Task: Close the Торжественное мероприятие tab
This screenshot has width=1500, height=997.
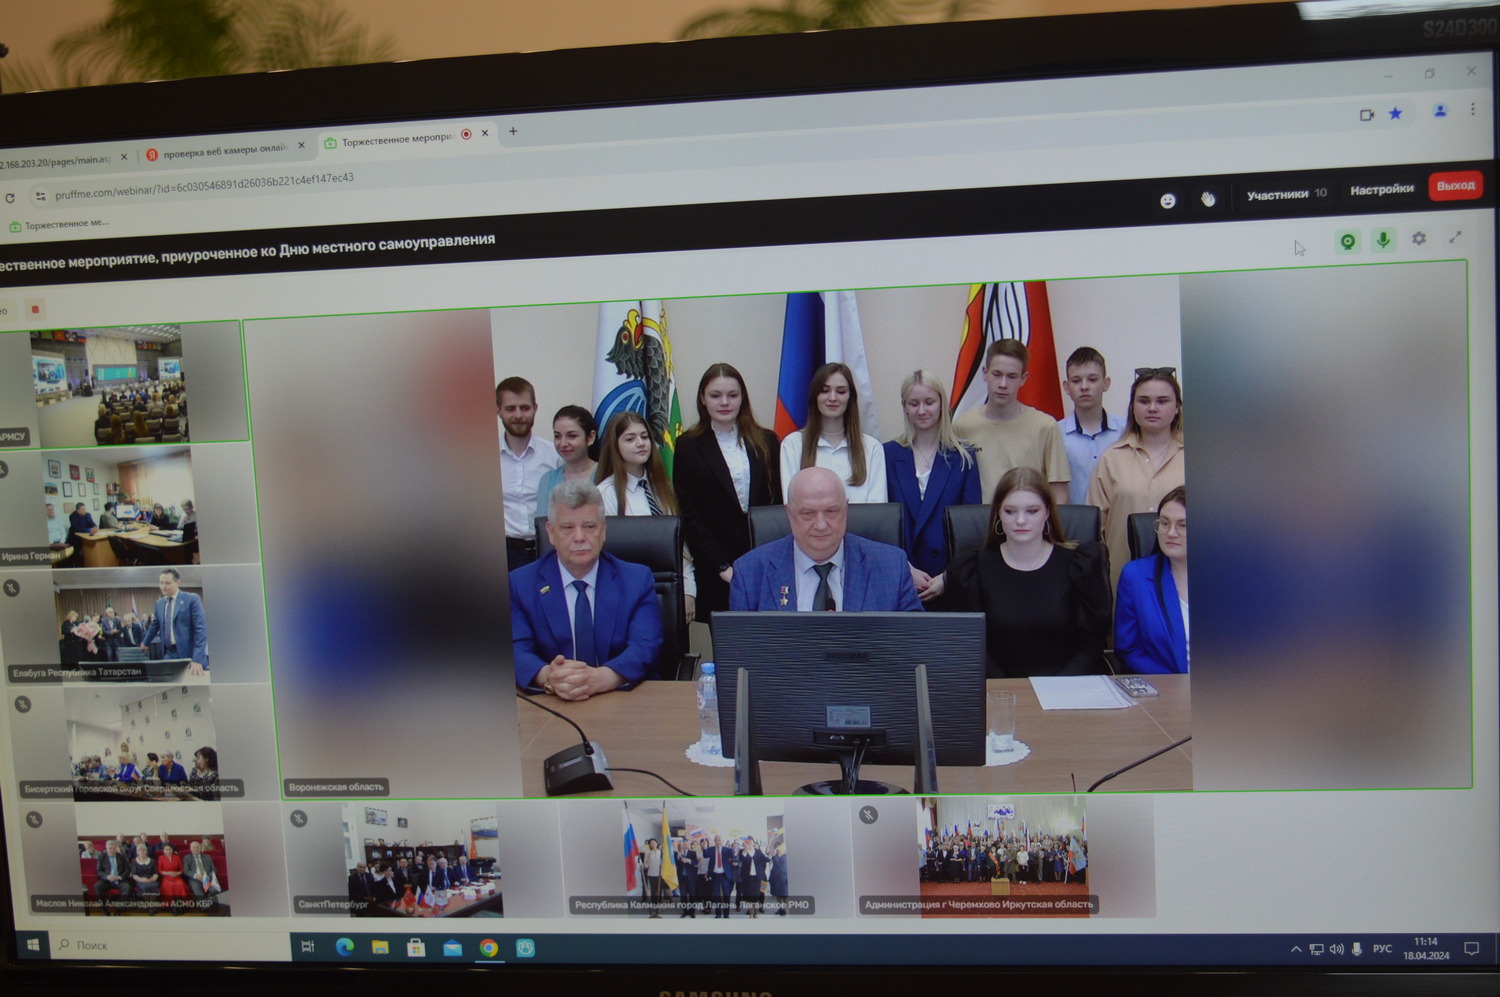Action: (485, 133)
